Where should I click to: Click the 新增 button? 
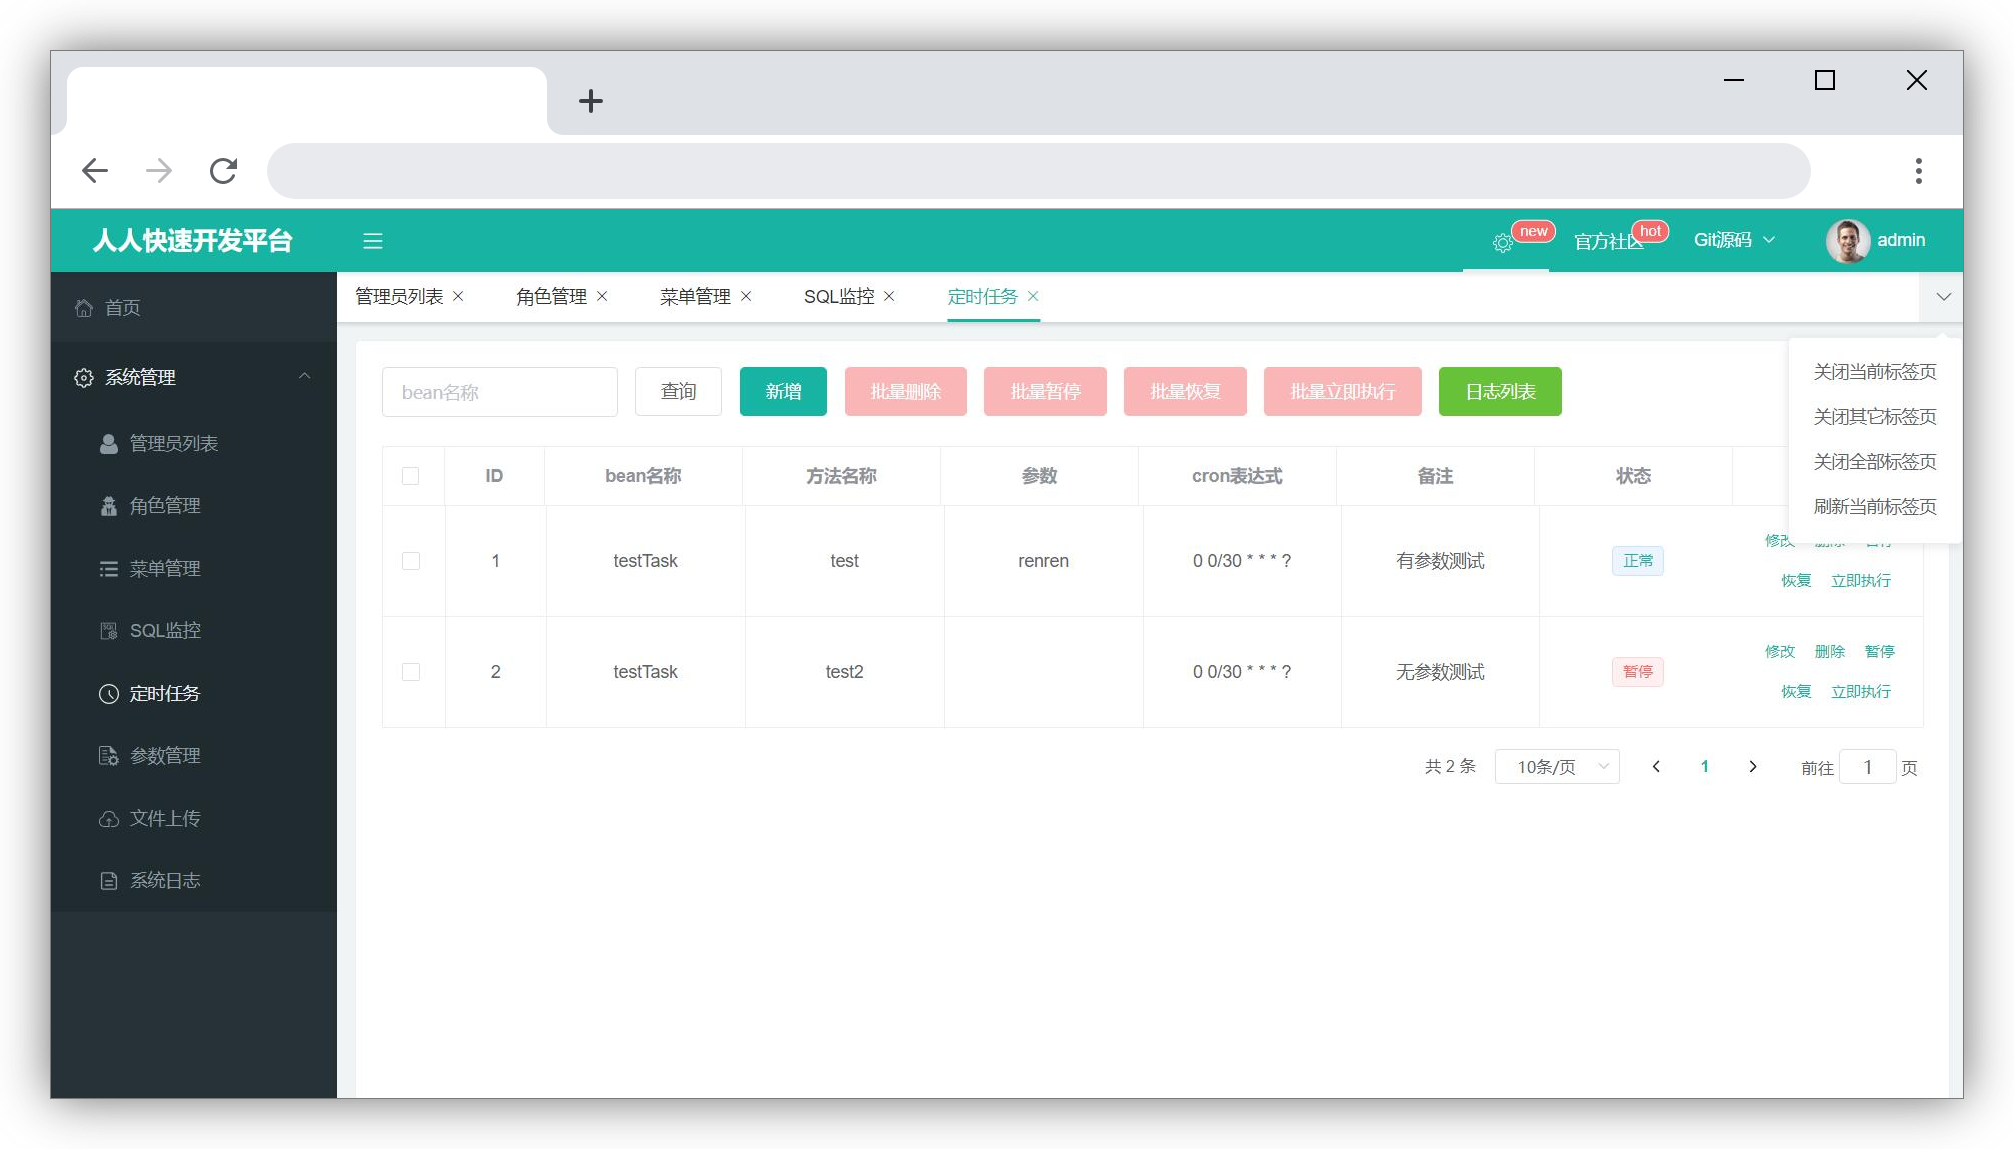coord(783,392)
